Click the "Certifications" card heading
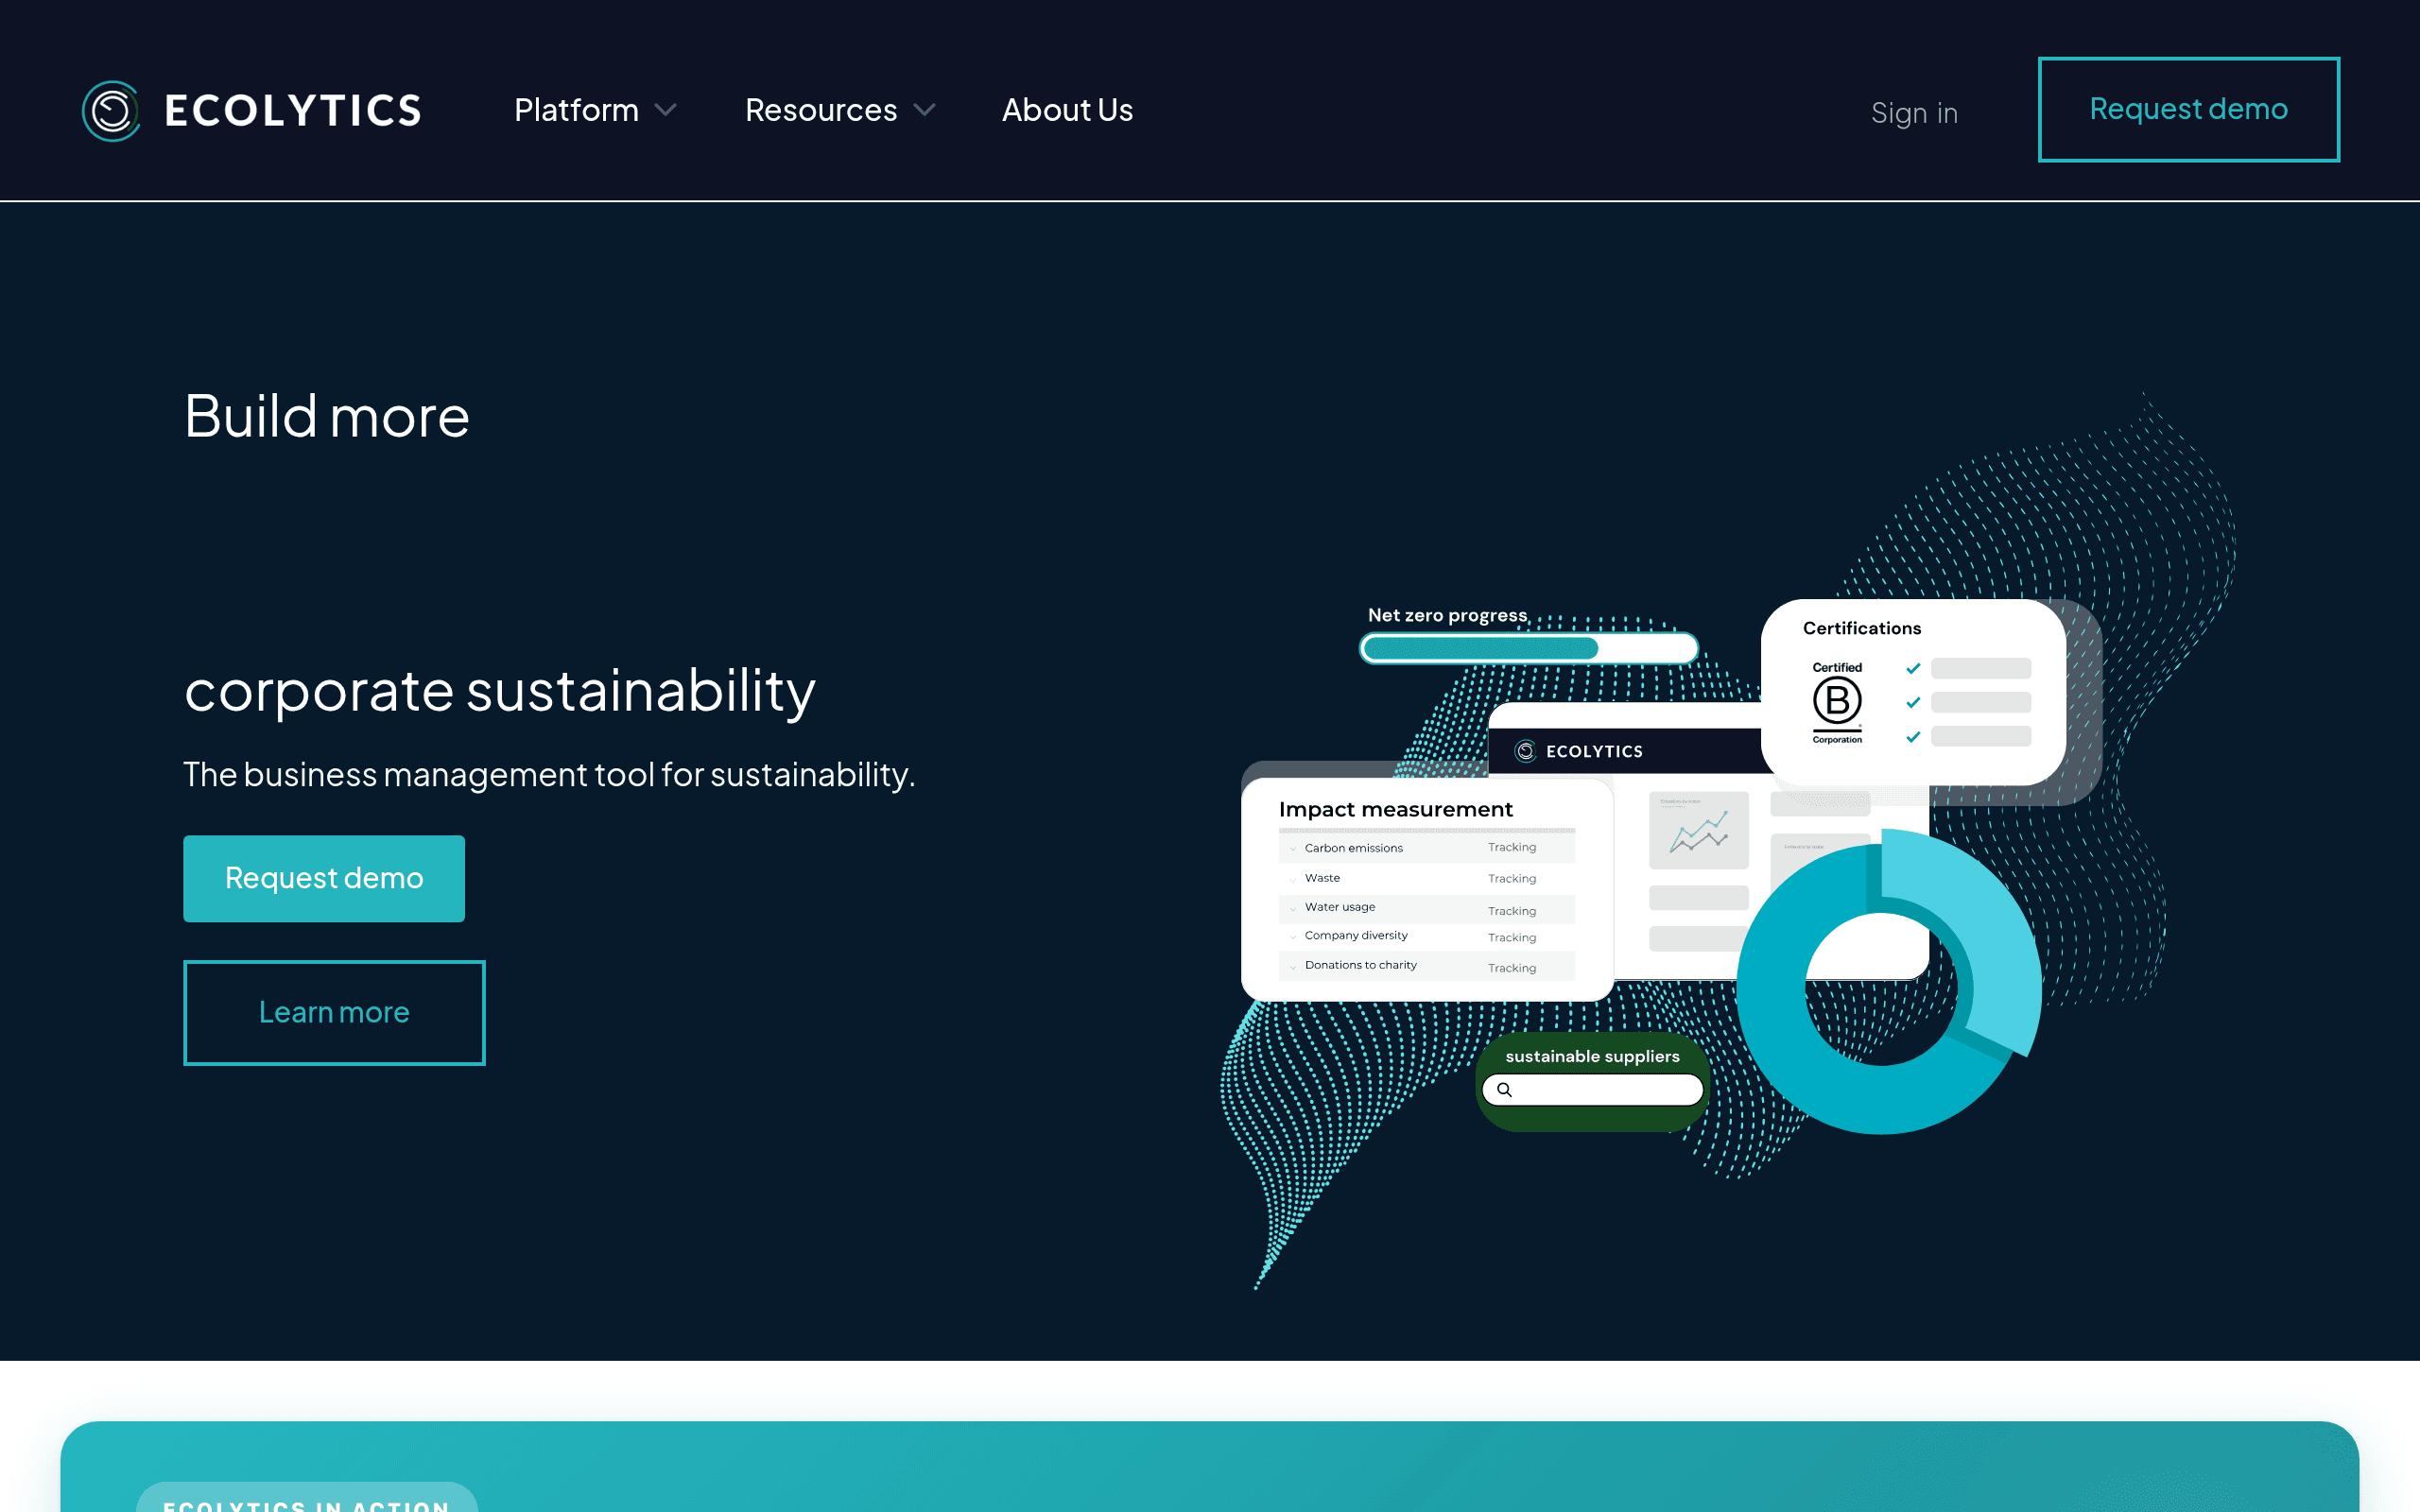This screenshot has width=2420, height=1512. 1861,628
